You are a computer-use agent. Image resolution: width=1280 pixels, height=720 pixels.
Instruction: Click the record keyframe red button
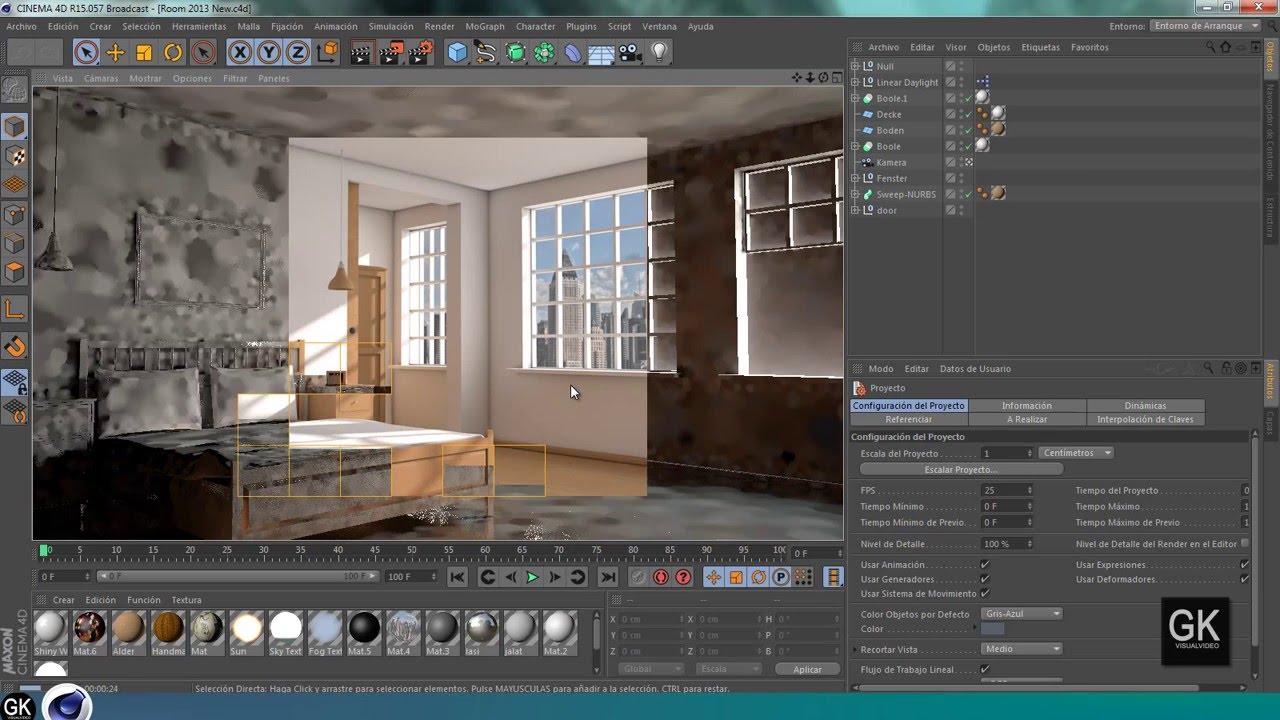[660, 577]
